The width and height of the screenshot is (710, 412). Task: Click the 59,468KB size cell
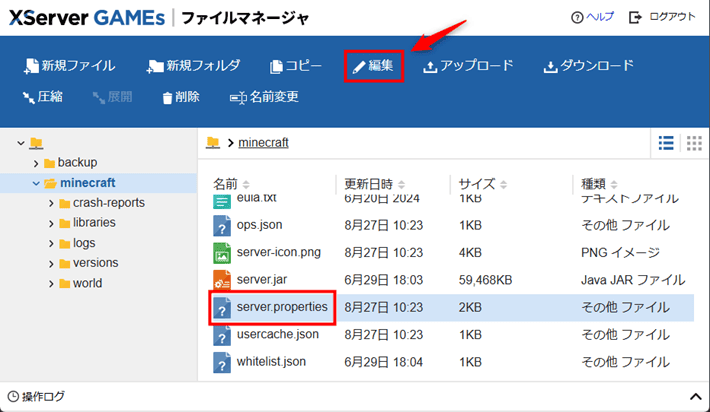pos(485,280)
